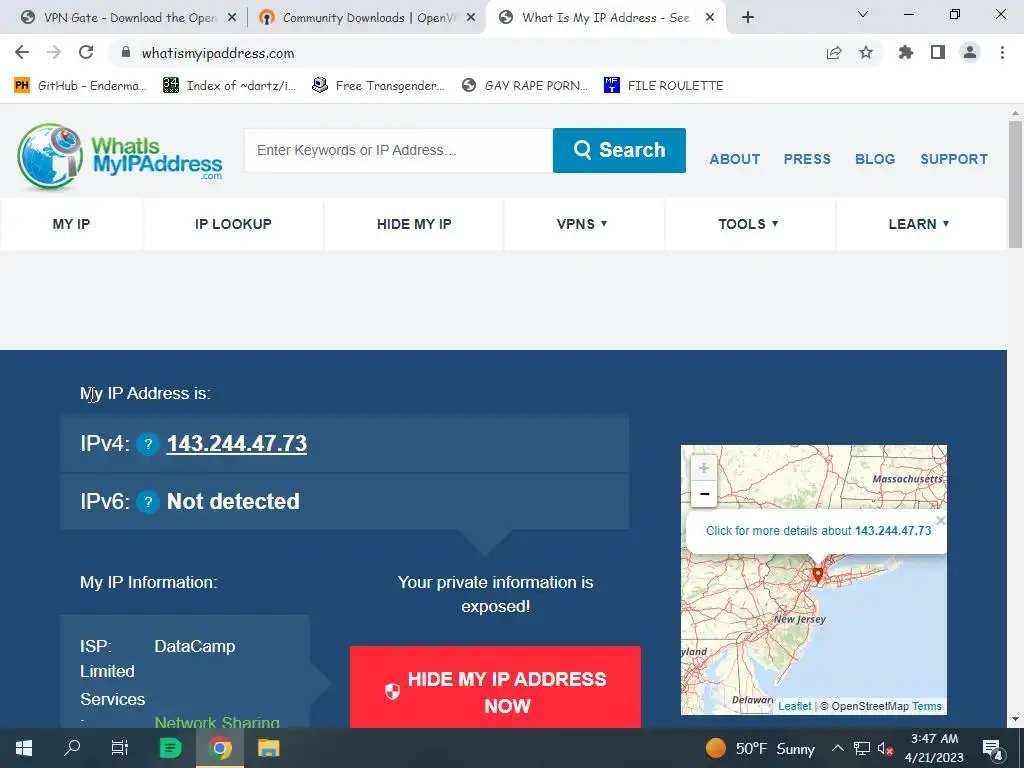Close the VPN Gate tab
This screenshot has width=1024, height=768.
(x=232, y=18)
